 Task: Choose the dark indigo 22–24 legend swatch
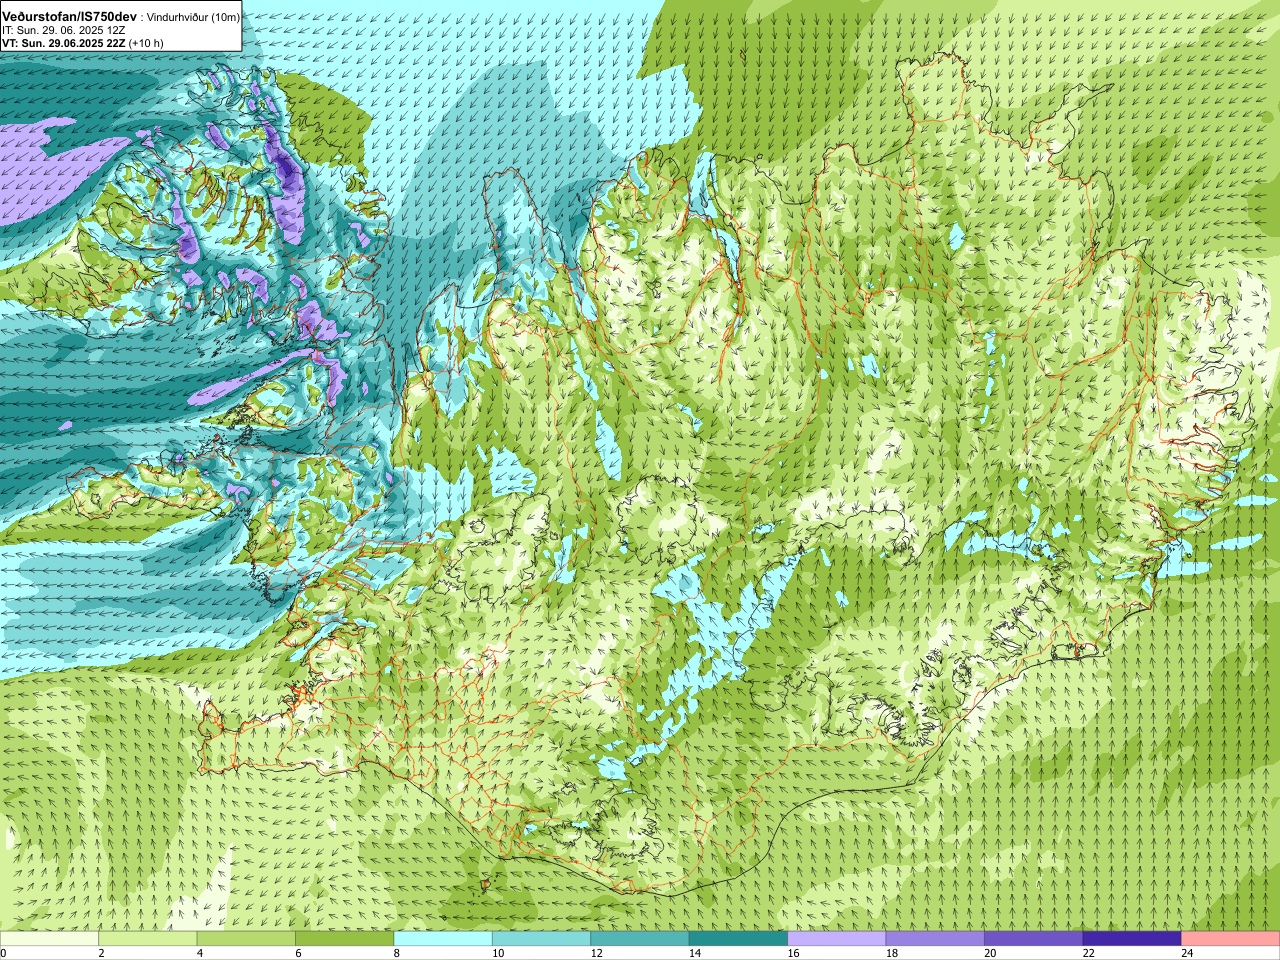tap(1132, 939)
